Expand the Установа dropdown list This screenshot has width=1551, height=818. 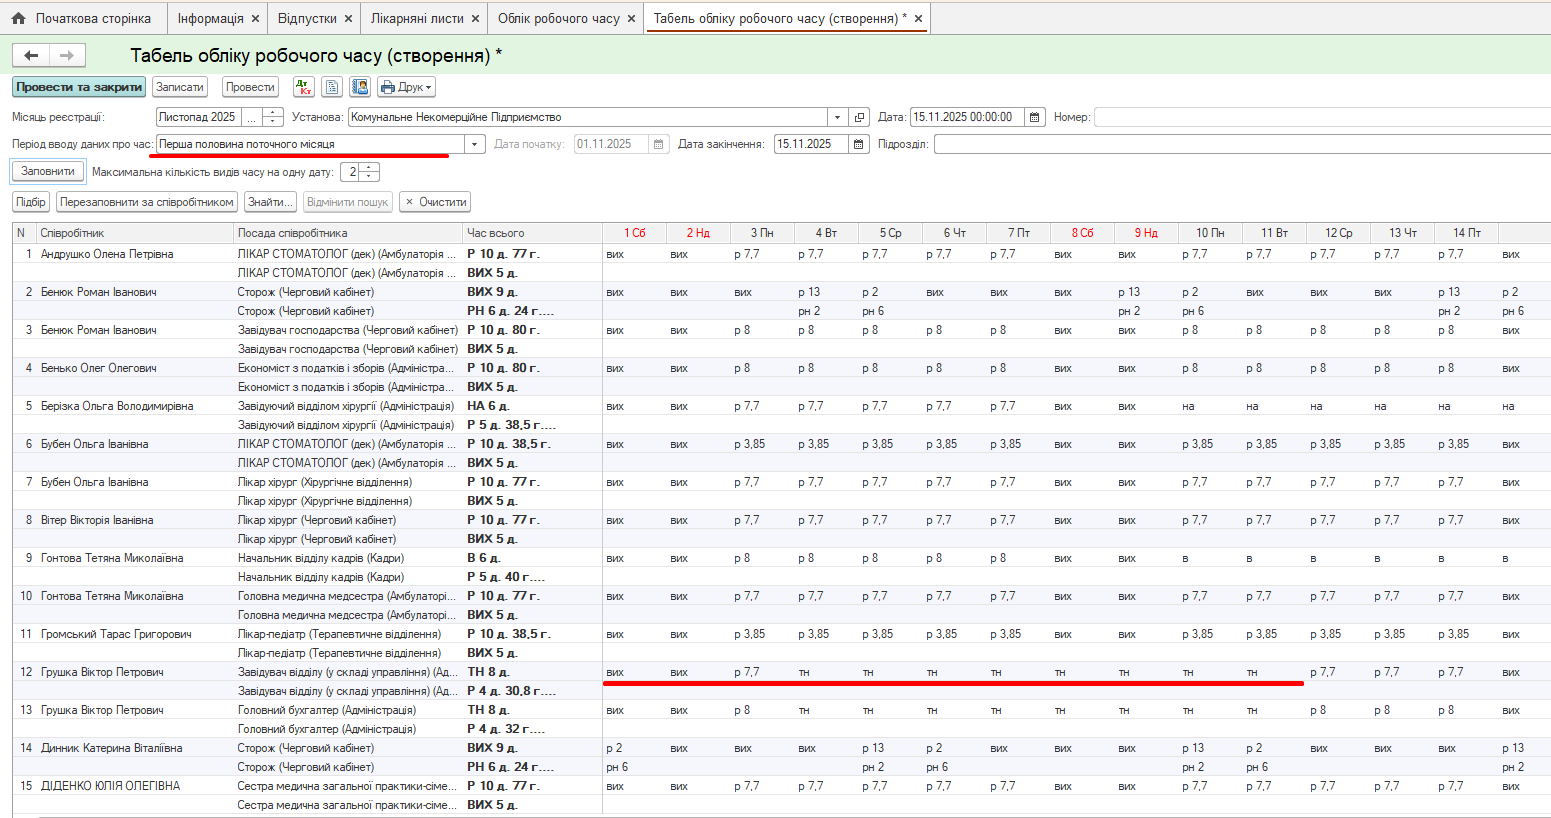(837, 117)
